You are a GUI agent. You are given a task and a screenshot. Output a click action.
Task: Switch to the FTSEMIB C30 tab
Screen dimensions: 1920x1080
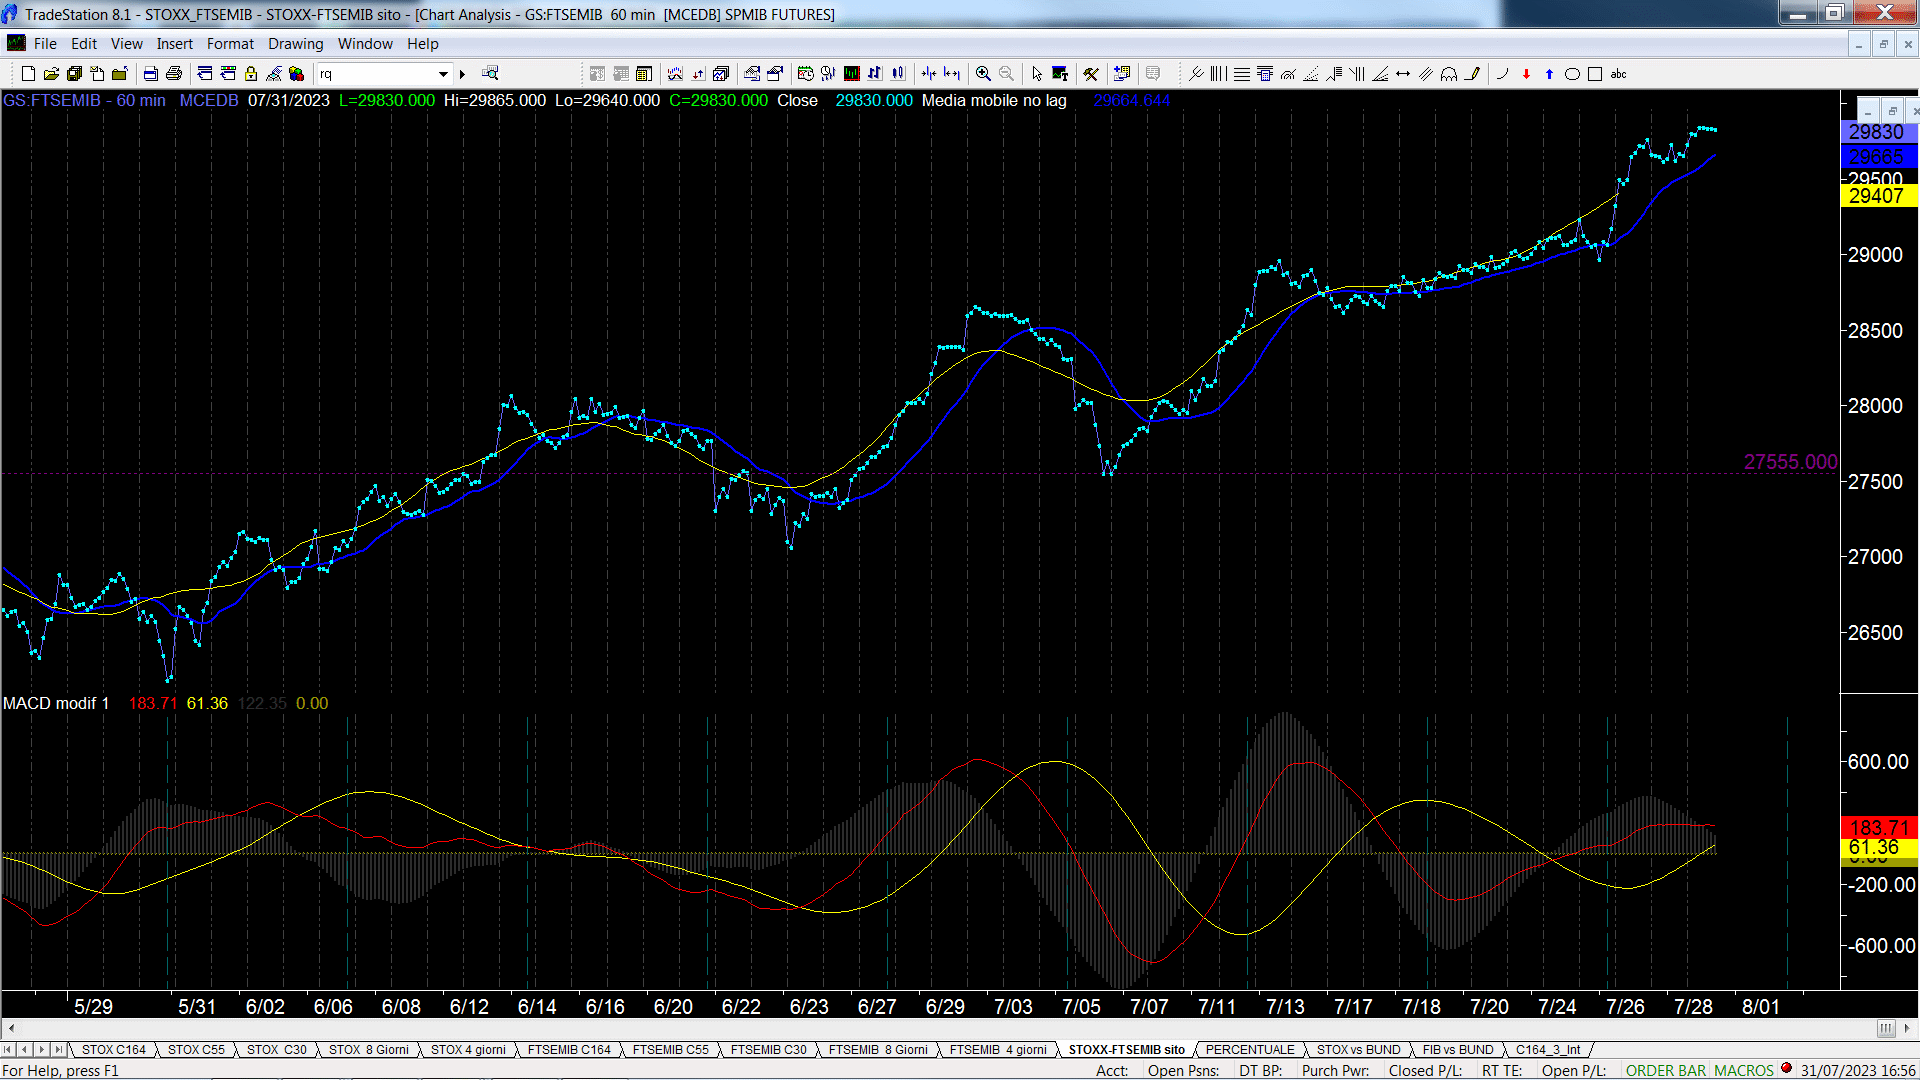768,1049
